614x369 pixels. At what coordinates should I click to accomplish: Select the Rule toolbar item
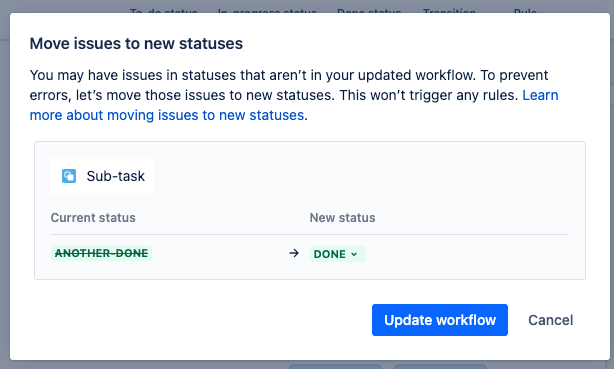coord(525,11)
